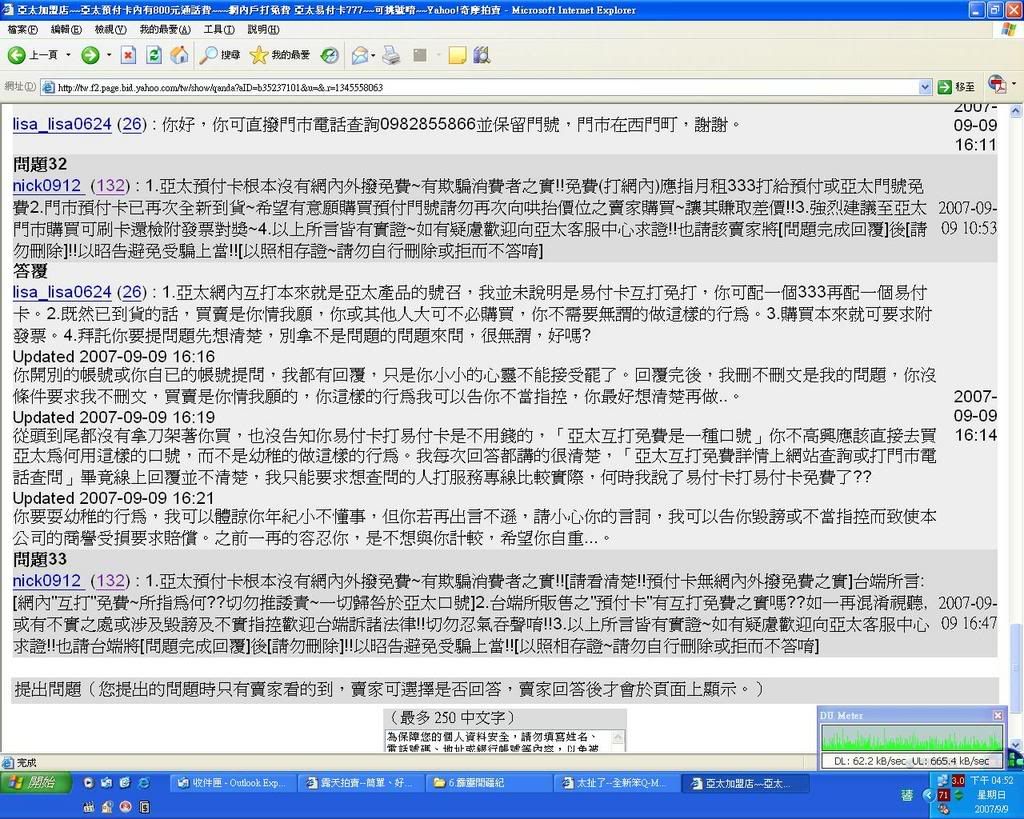Click the question text box scrollbar up arrow
1024x819 pixels.
click(x=619, y=736)
